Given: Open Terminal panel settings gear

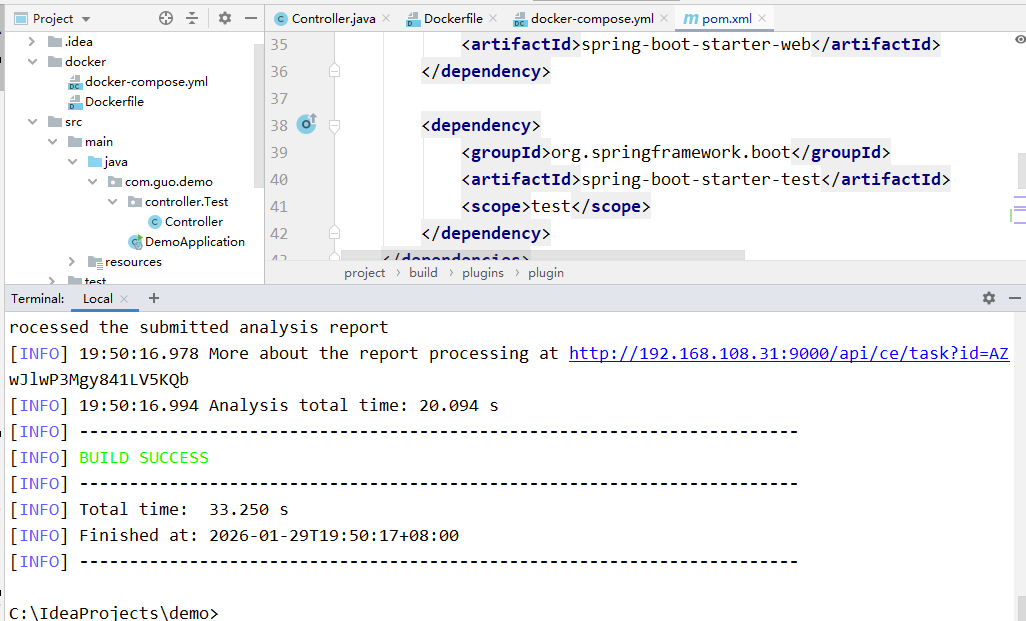Looking at the screenshot, I should [x=989, y=298].
